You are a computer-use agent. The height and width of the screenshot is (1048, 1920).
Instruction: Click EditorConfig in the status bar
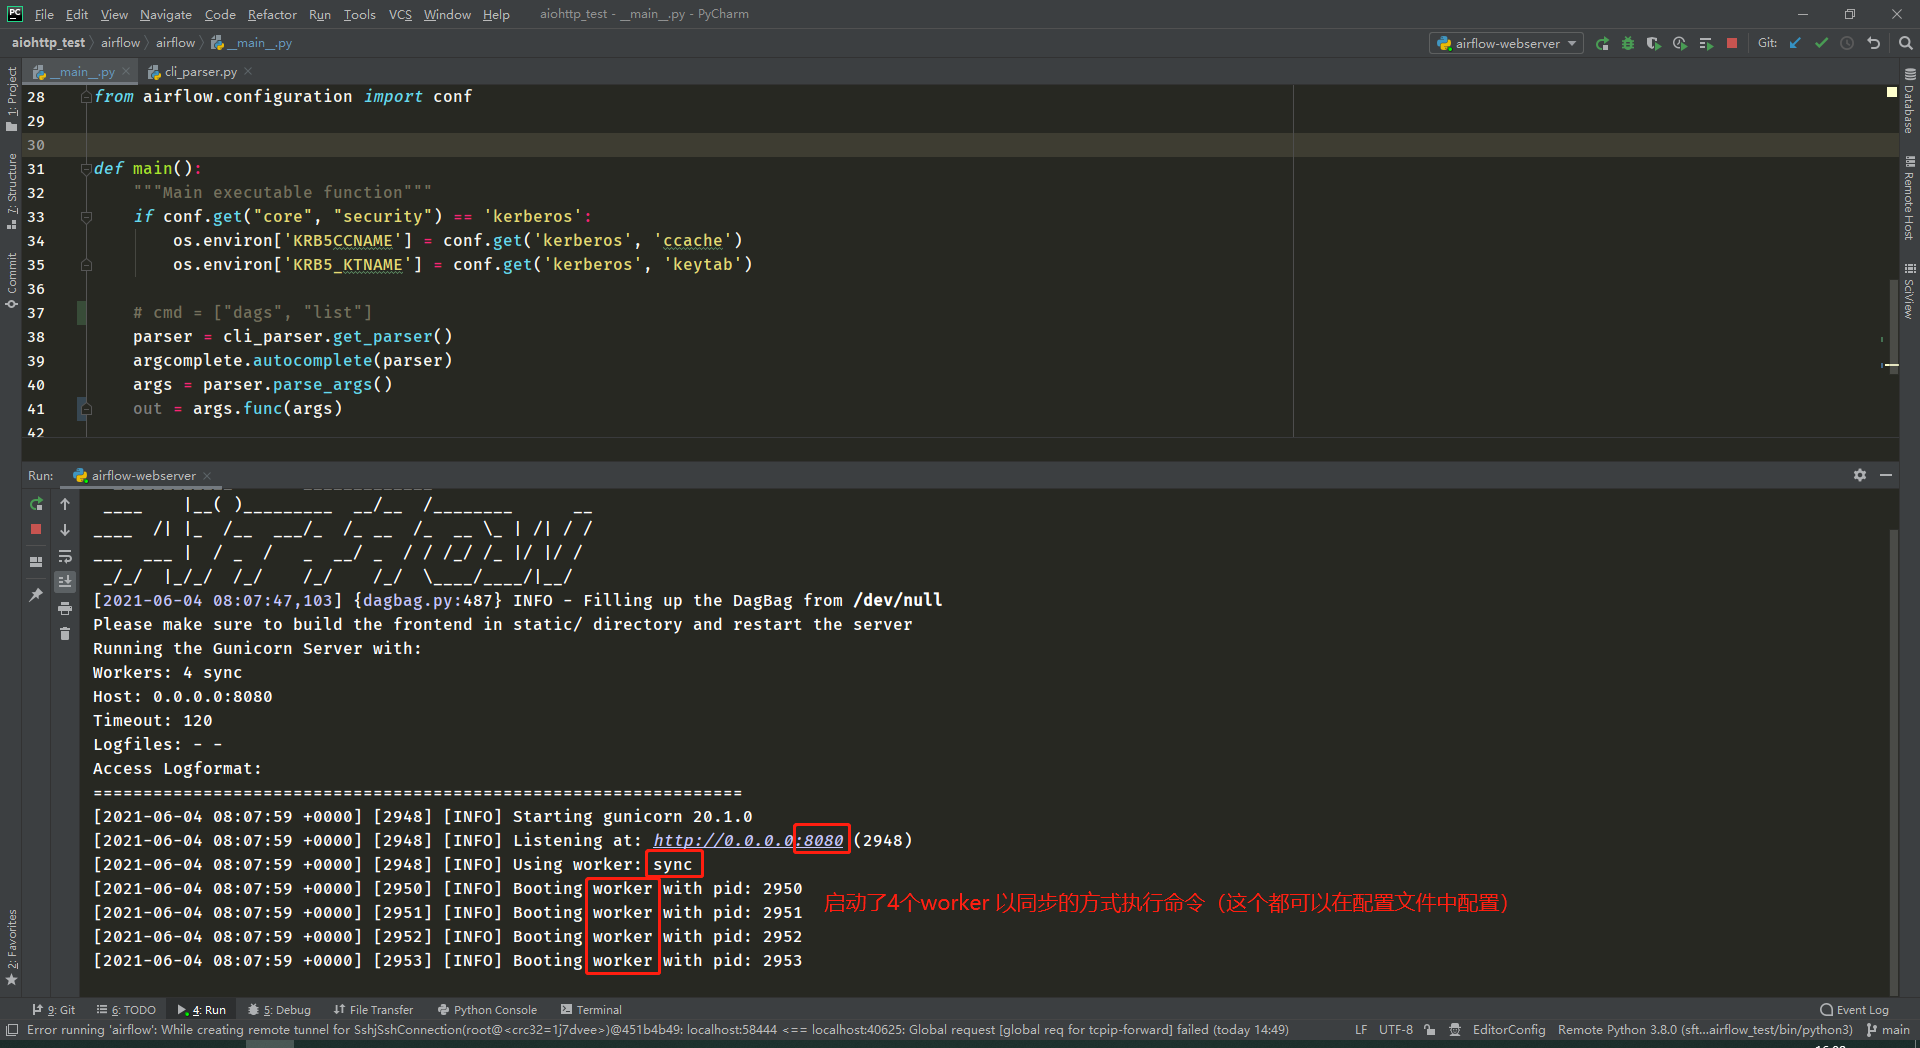pyautogui.click(x=1509, y=1030)
